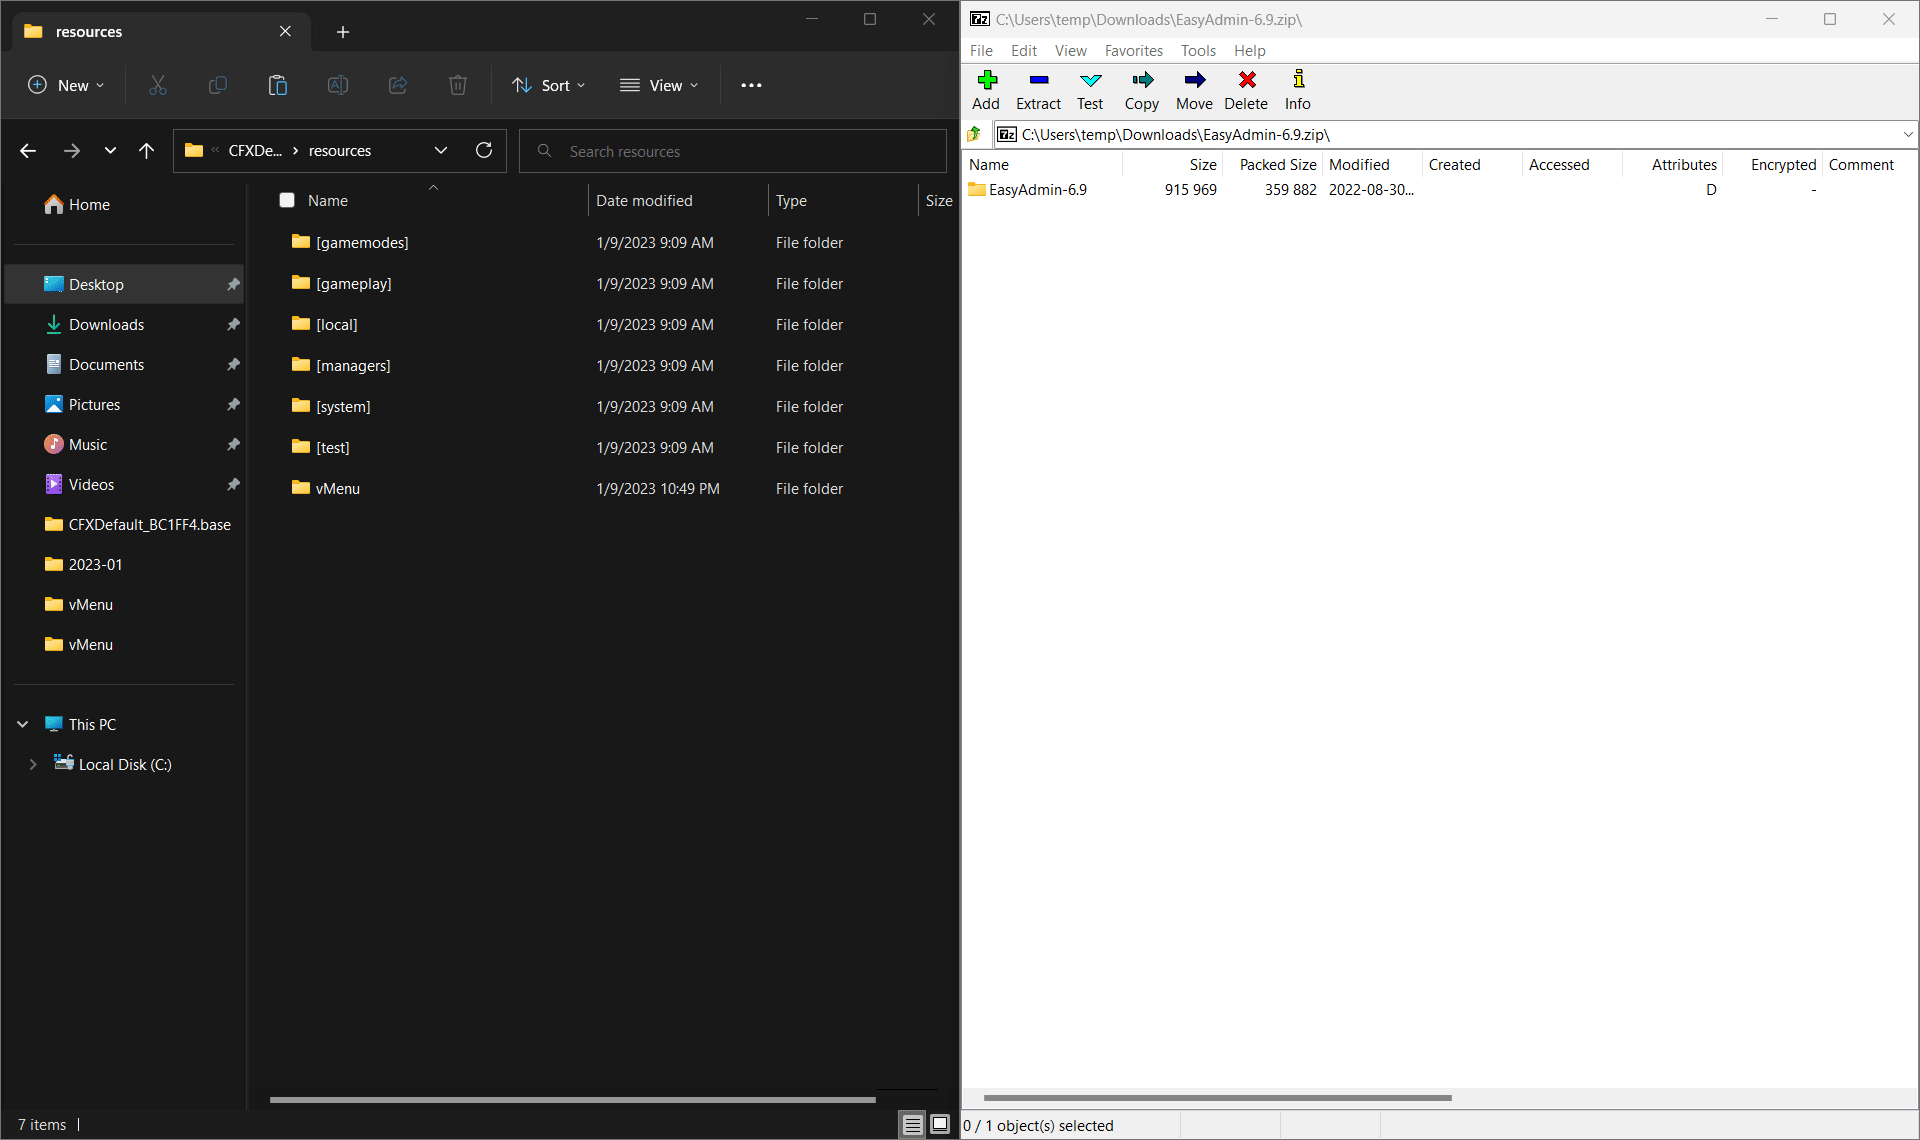Switch to thumbnail view using bottom-right toggle
The width and height of the screenshot is (1920, 1140).
pos(939,1124)
